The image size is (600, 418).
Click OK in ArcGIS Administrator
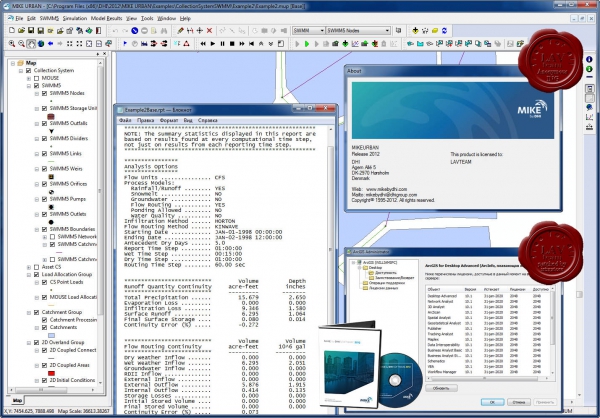[492, 402]
